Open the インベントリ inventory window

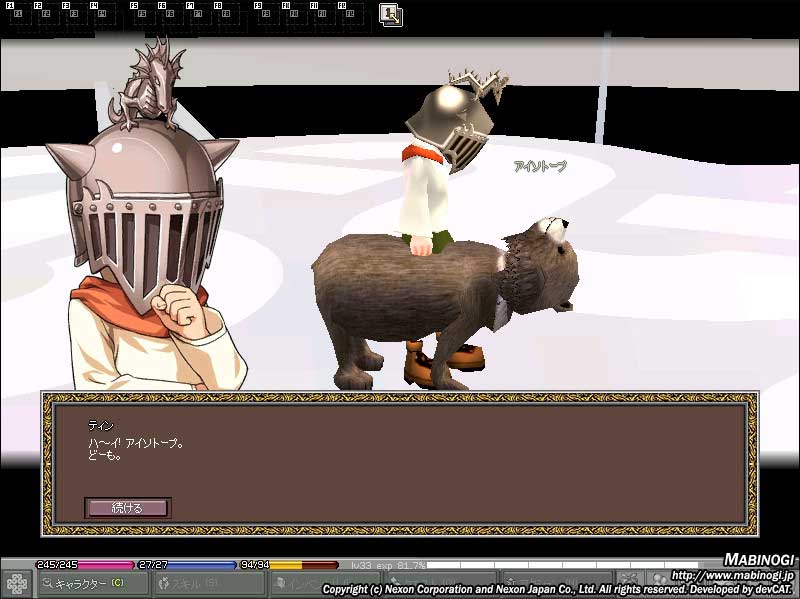point(324,583)
